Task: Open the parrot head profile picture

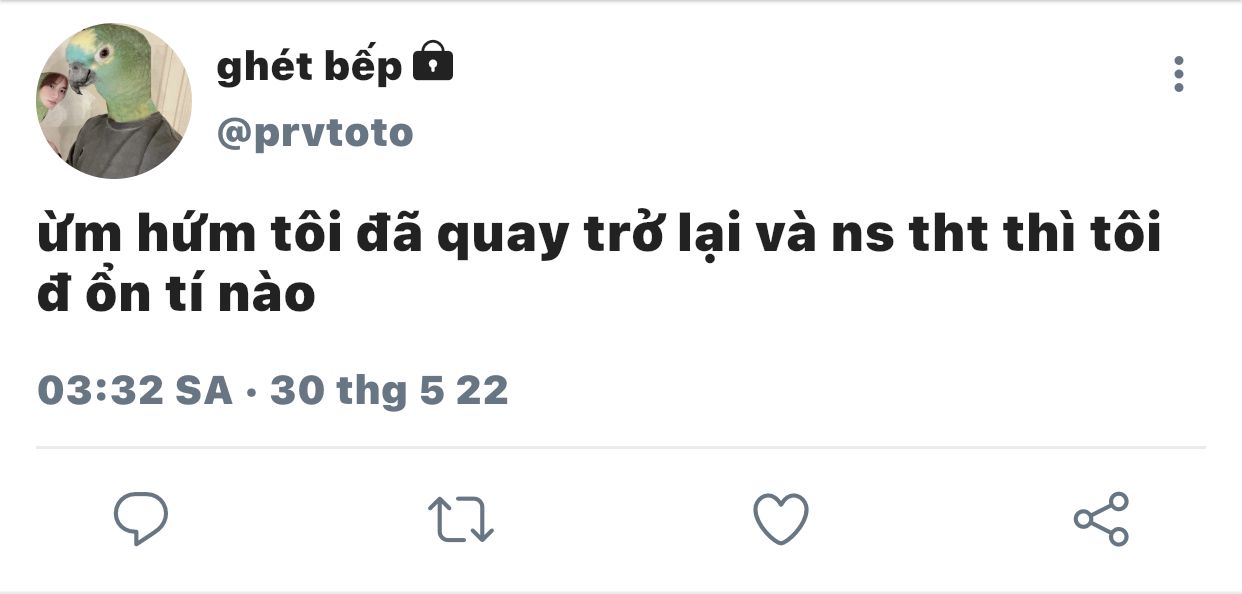Action: 114,101
